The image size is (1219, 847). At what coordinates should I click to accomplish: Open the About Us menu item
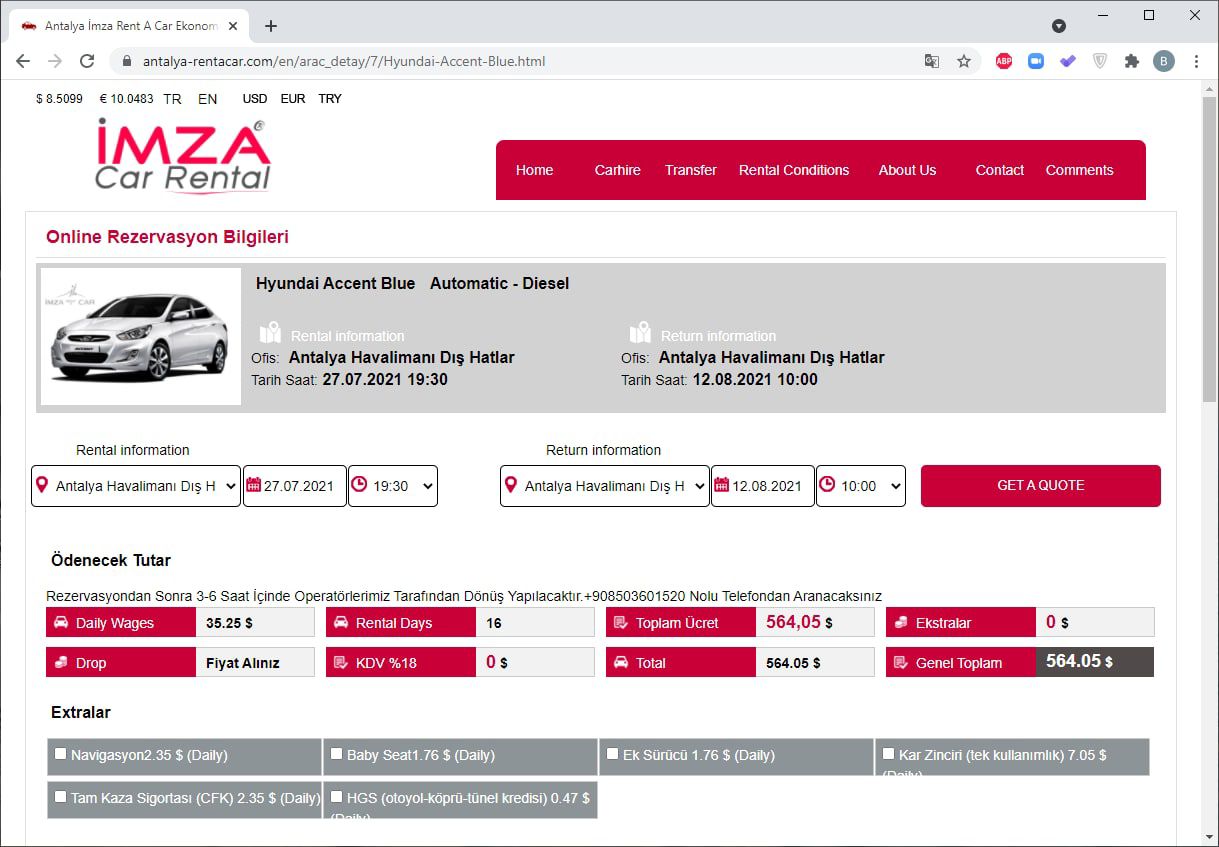[x=907, y=170]
